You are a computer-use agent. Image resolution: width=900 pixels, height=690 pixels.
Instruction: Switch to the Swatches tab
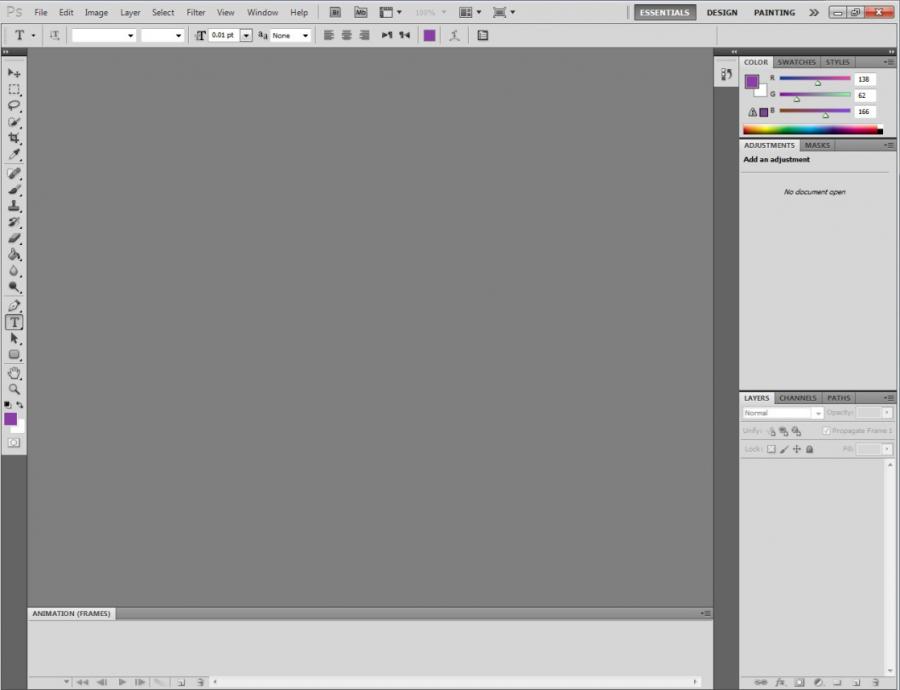[x=796, y=62]
